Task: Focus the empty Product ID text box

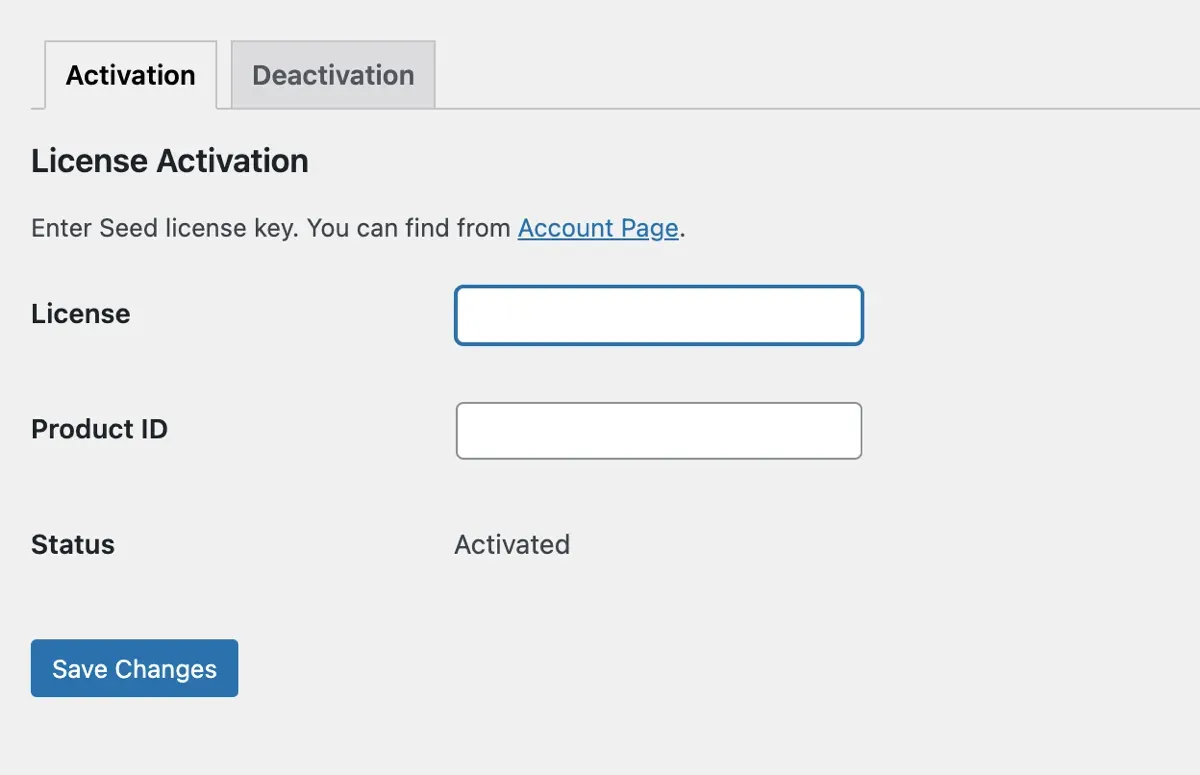Action: click(658, 430)
